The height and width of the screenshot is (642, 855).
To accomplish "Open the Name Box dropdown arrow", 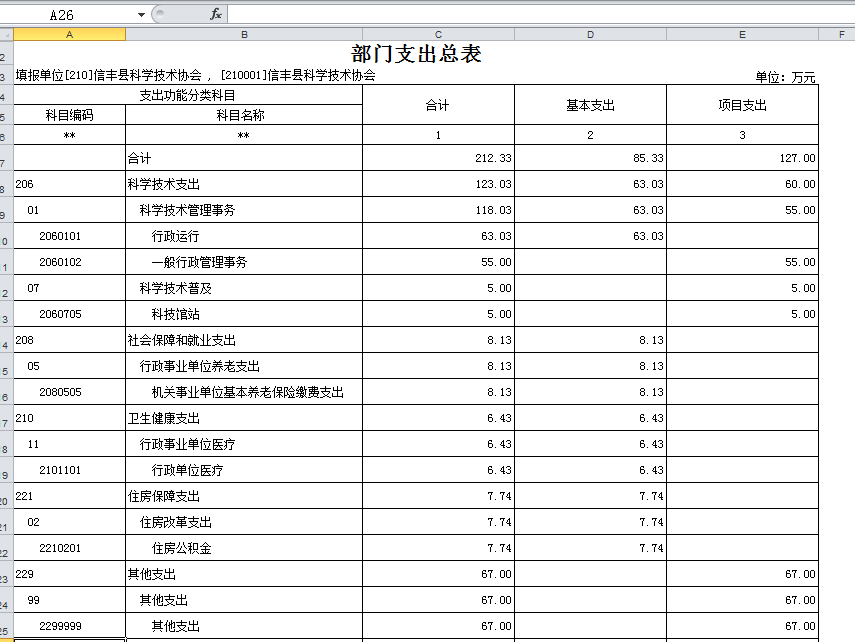I will [x=141, y=15].
